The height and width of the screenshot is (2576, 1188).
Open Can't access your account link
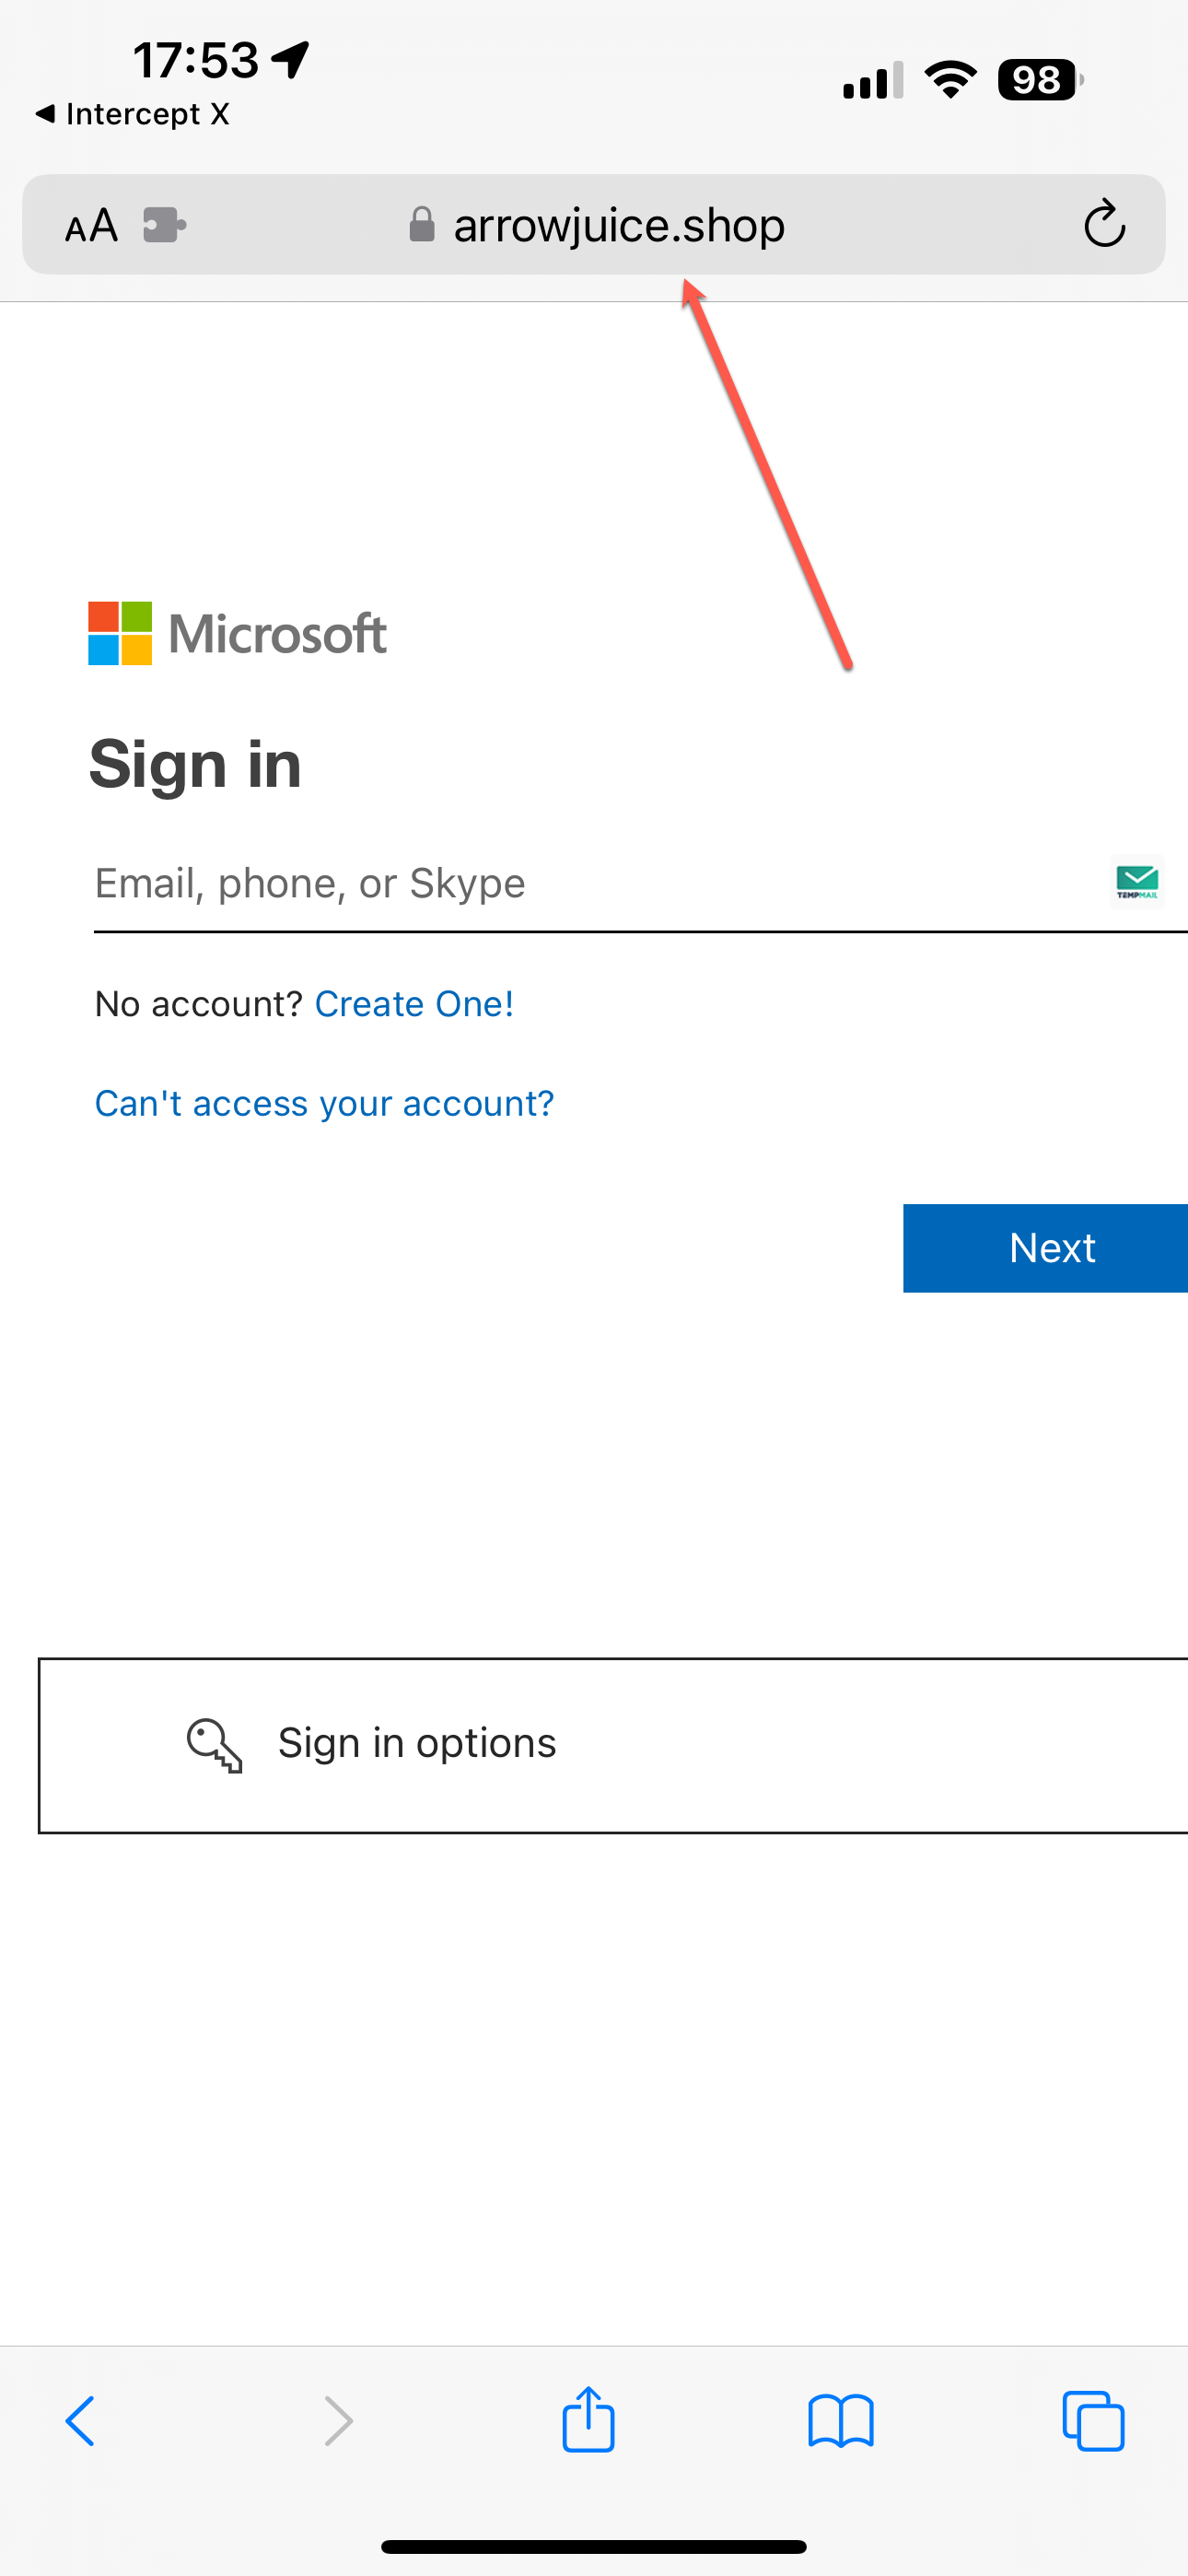(x=324, y=1104)
